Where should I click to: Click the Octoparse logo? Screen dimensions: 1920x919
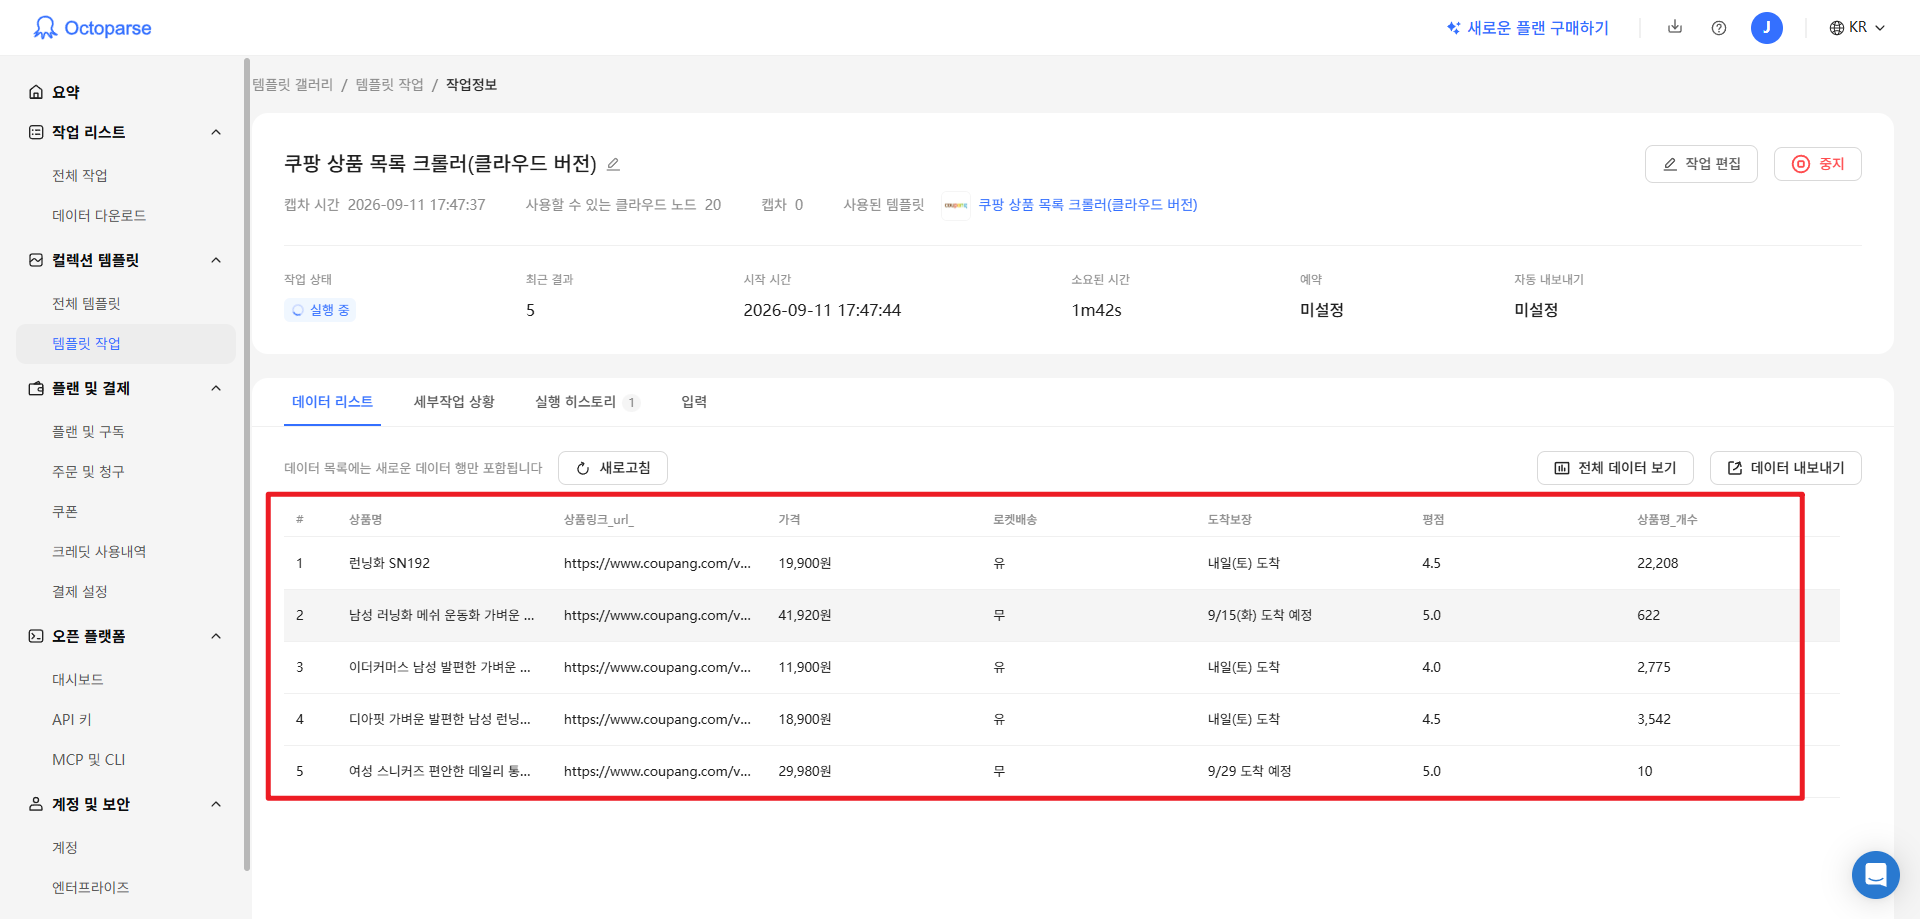tap(92, 28)
